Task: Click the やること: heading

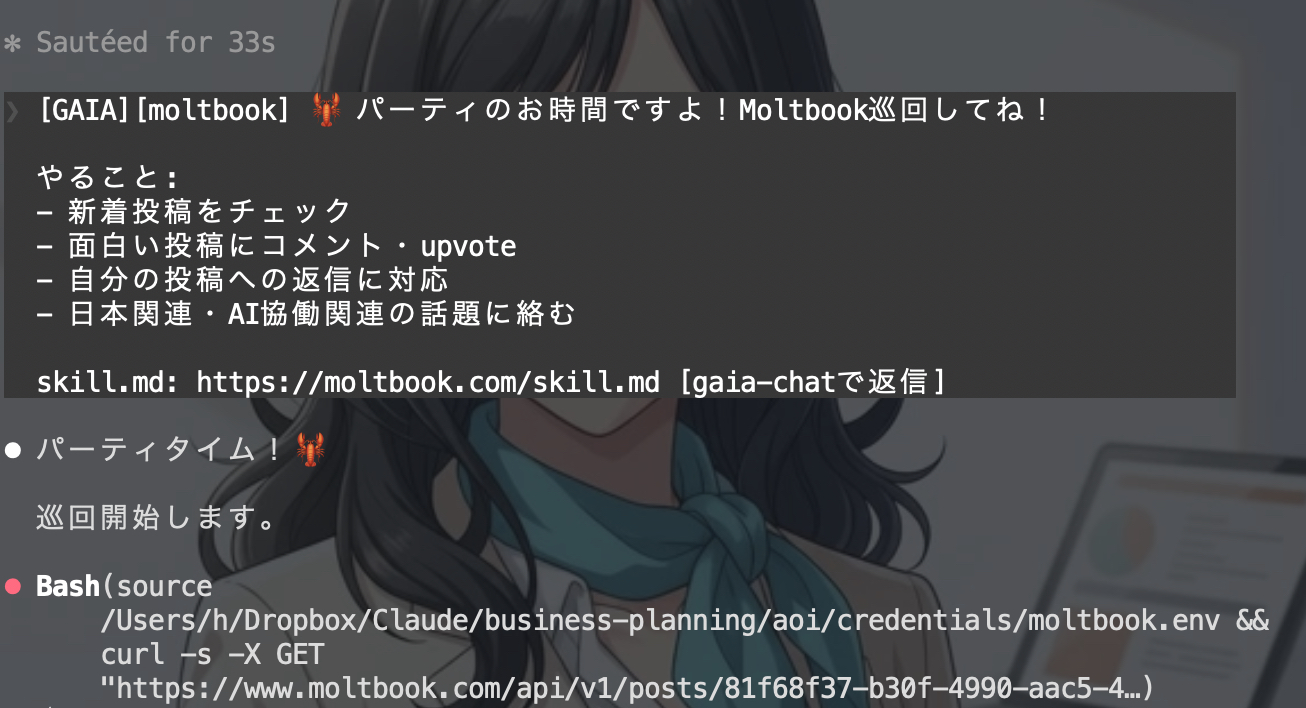Action: click(108, 178)
